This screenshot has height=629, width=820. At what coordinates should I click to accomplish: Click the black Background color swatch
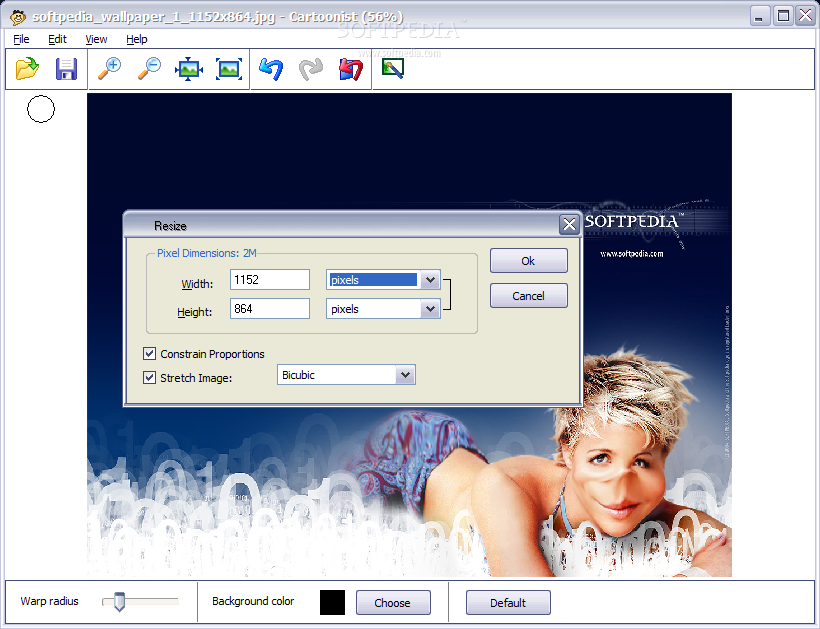[333, 602]
